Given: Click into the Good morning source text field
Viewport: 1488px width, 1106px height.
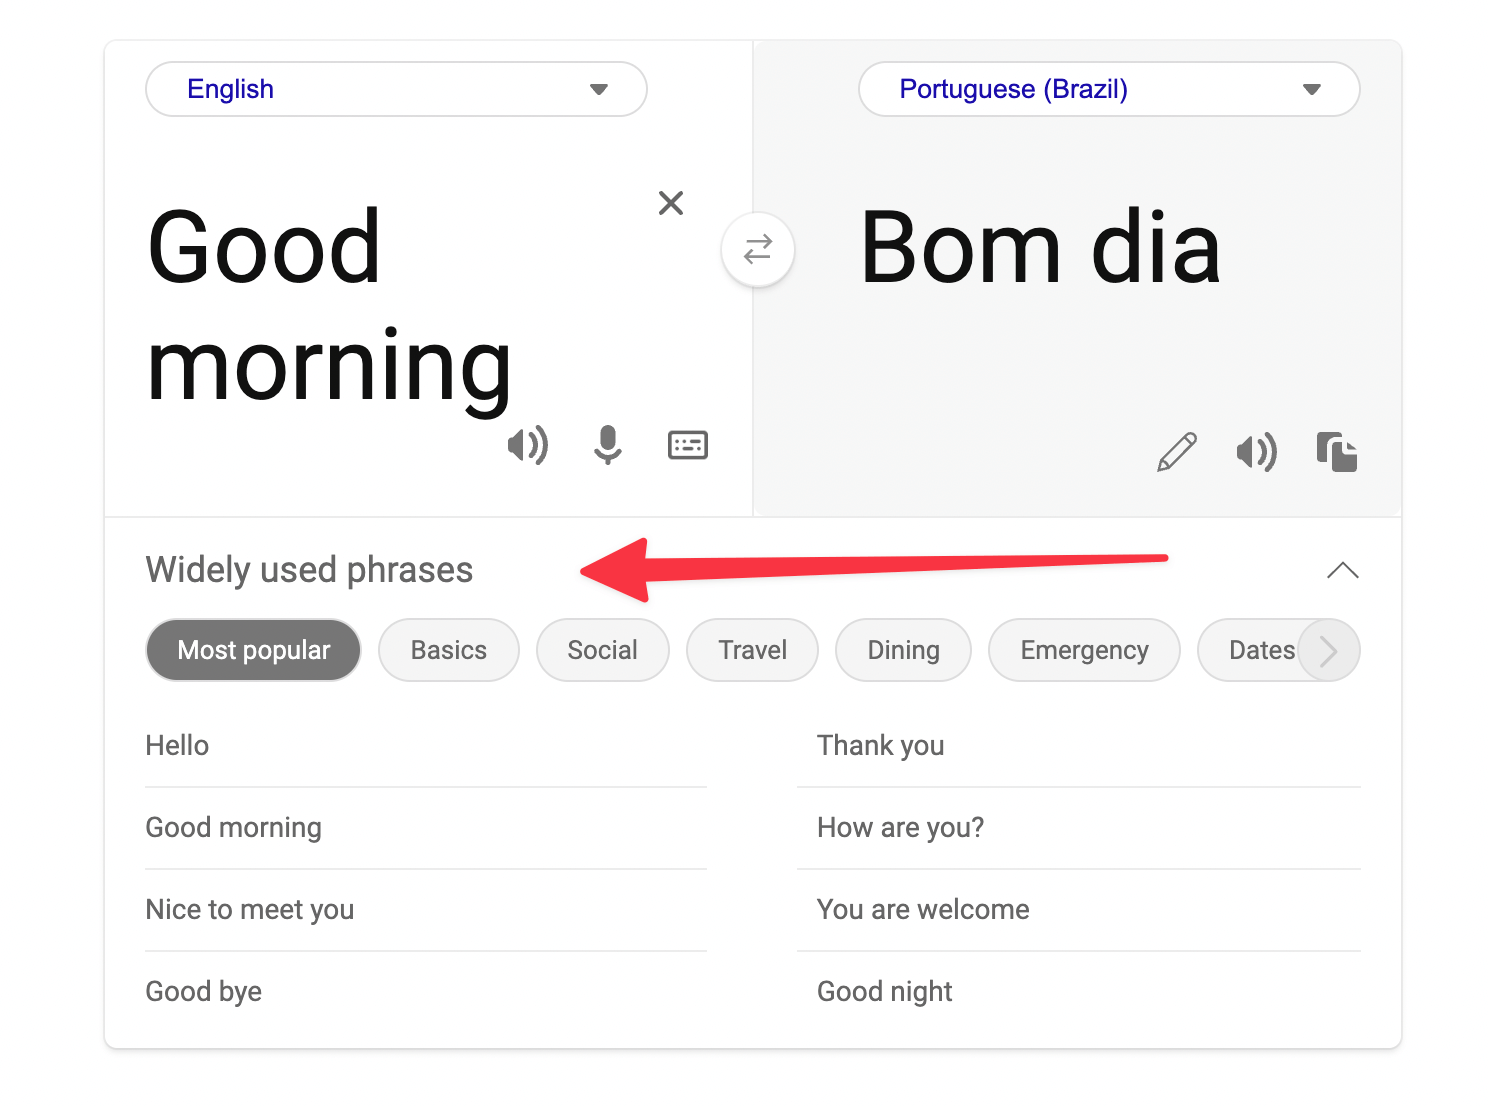Looking at the screenshot, I should 400,305.
